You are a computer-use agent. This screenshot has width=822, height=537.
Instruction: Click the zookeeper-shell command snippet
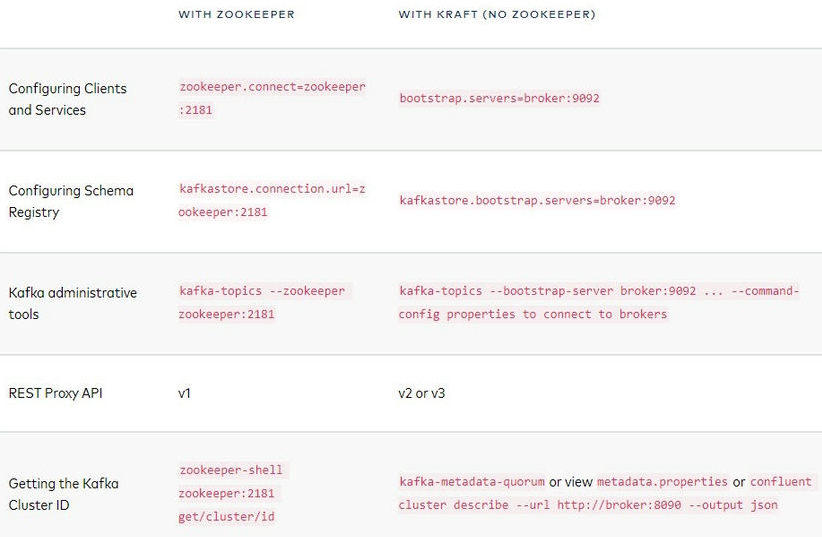[x=231, y=493]
